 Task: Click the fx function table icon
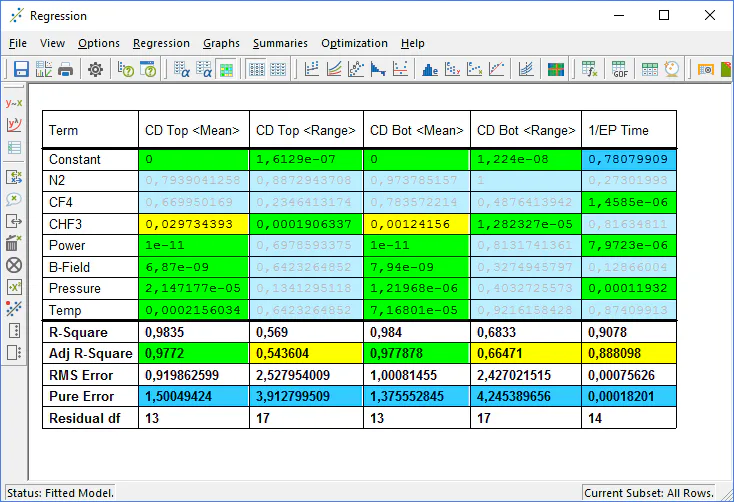tap(590, 70)
